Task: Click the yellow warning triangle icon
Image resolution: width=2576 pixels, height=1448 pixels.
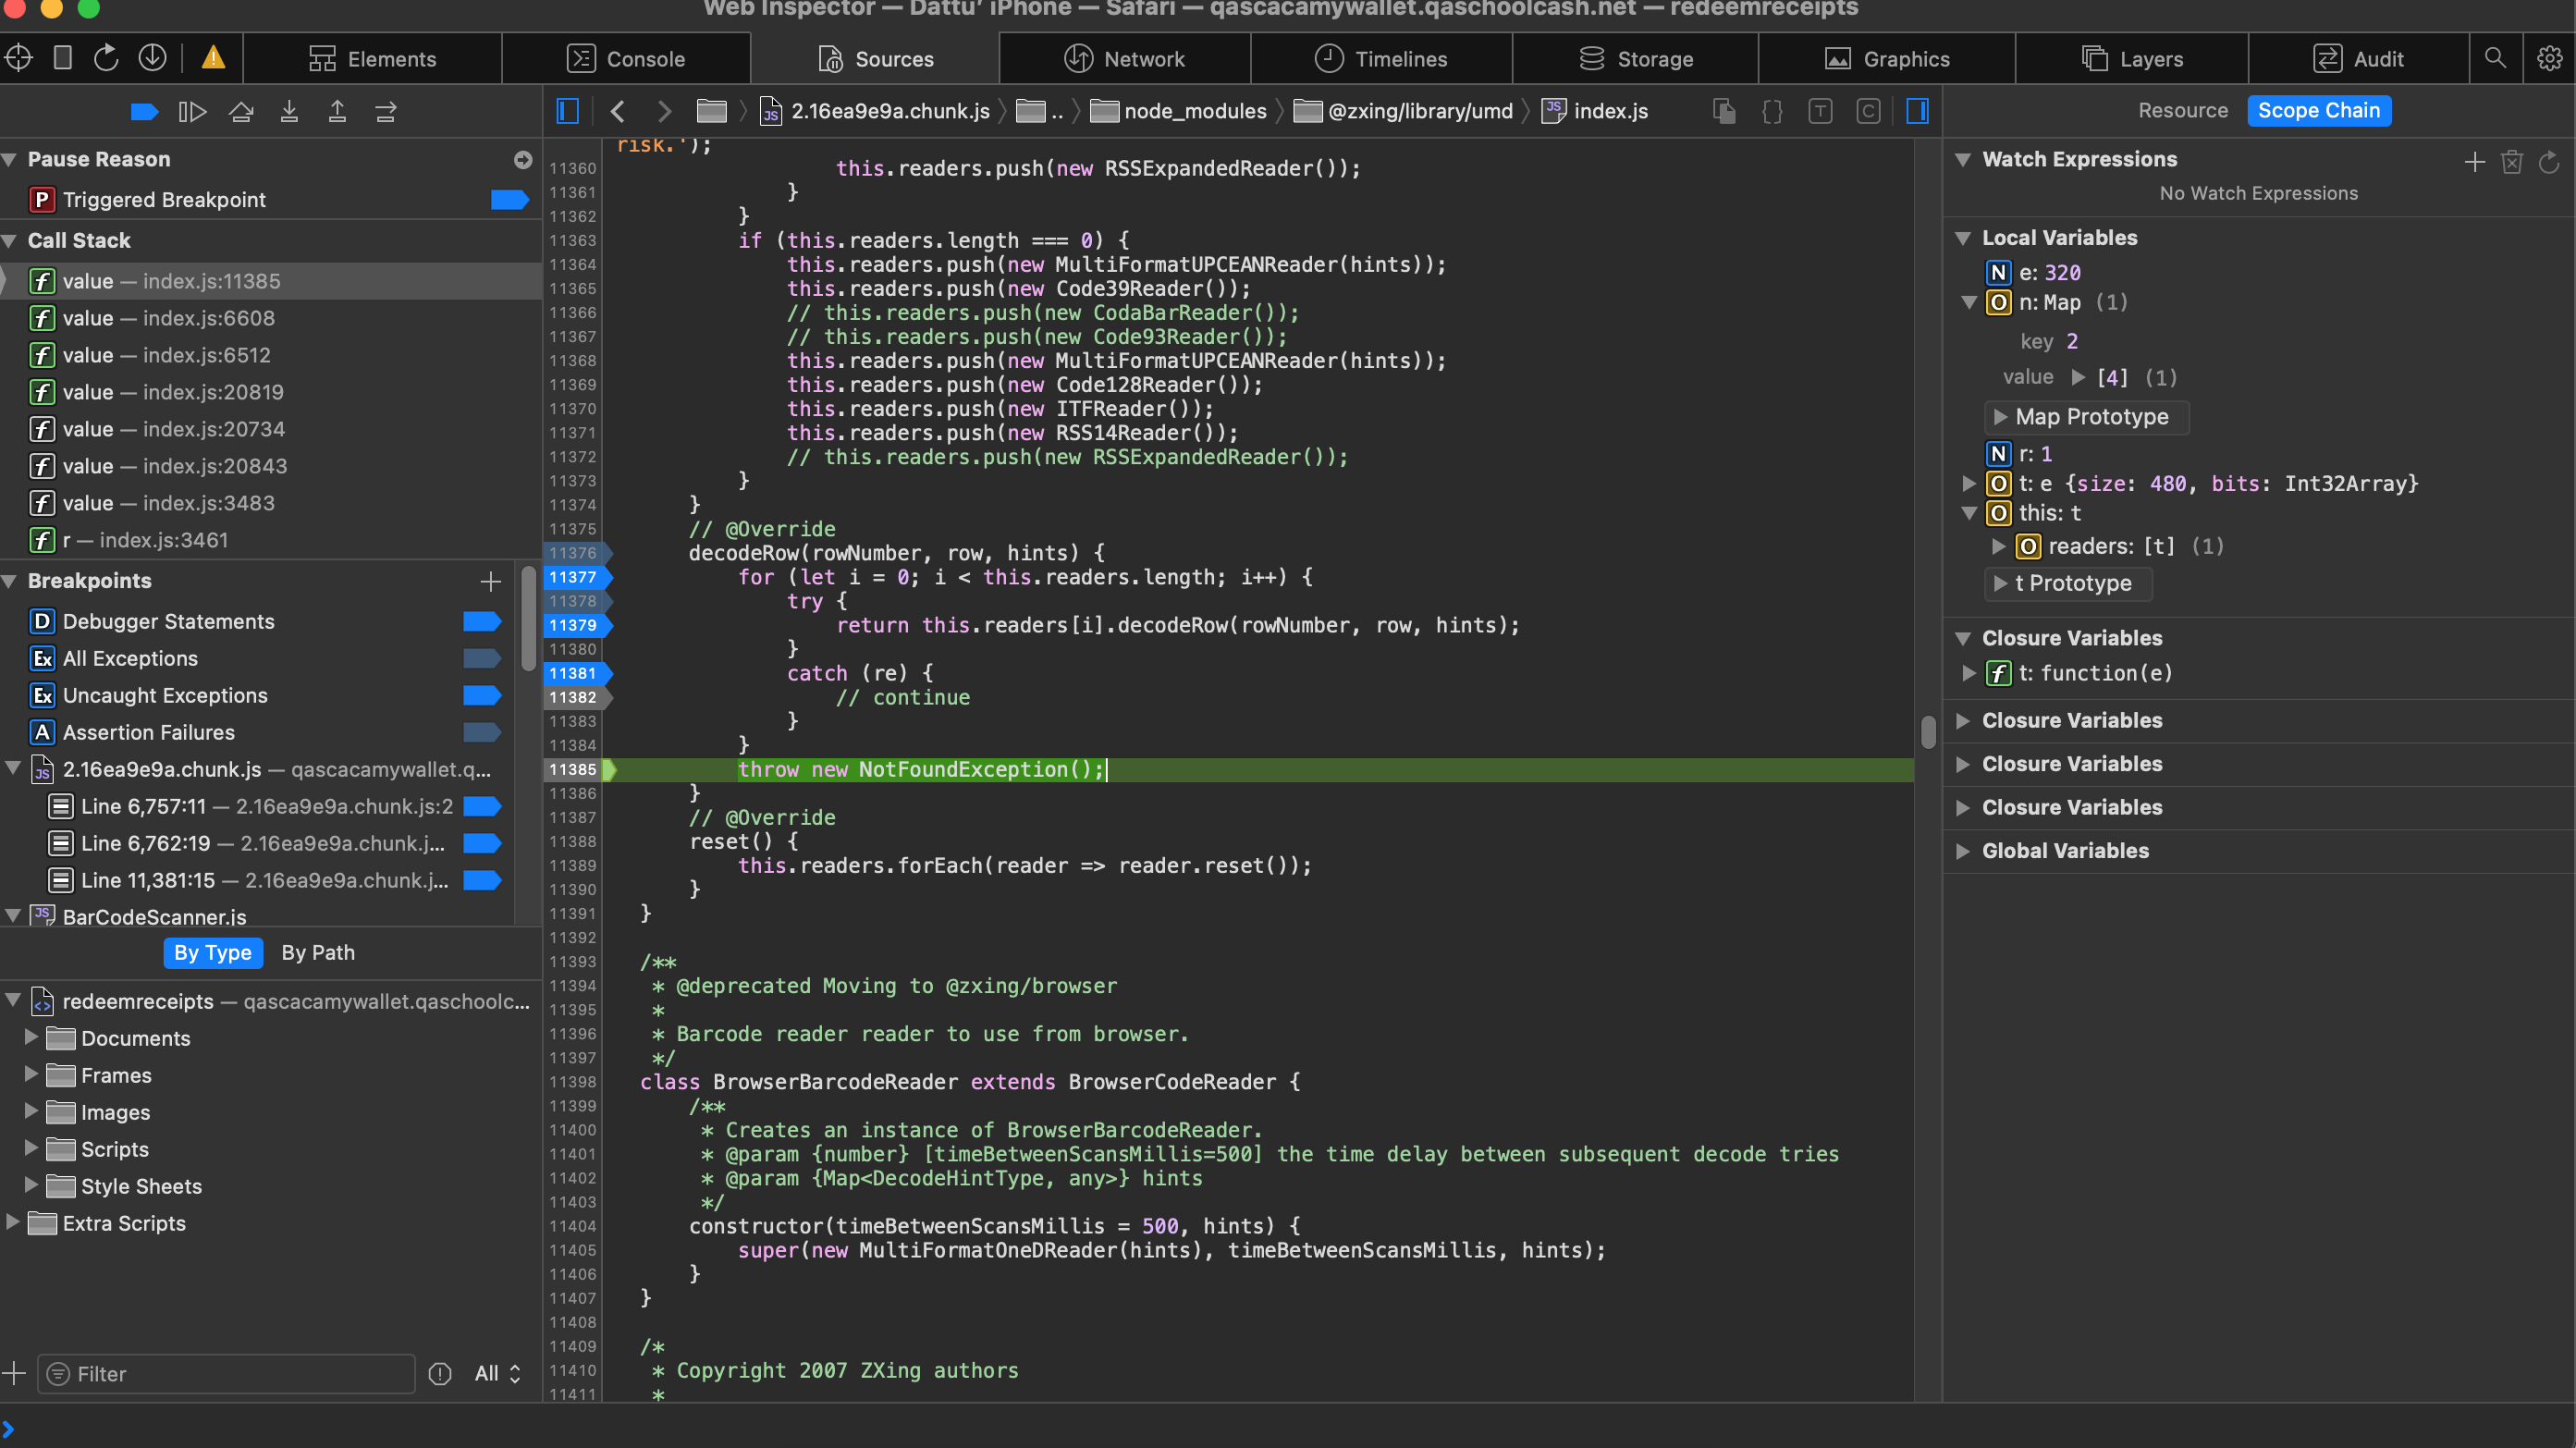Action: click(x=213, y=59)
